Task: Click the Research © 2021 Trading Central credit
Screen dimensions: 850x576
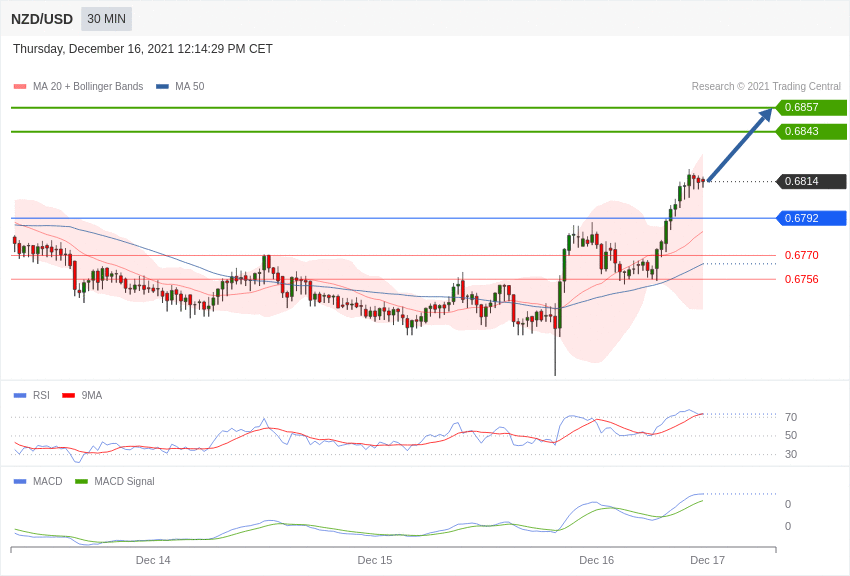Action: 766,86
